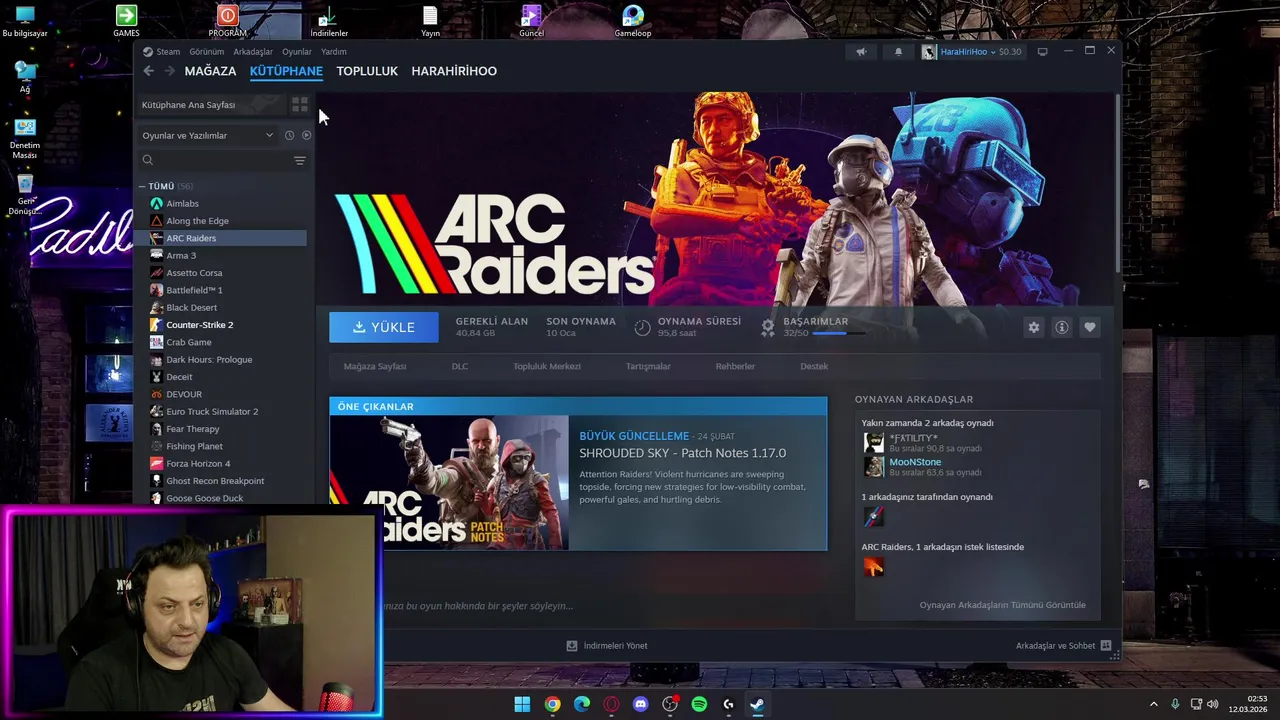Screen dimensions: 1280x720
Task: Add ARC Raiders to favorites heart
Action: coord(1090,327)
